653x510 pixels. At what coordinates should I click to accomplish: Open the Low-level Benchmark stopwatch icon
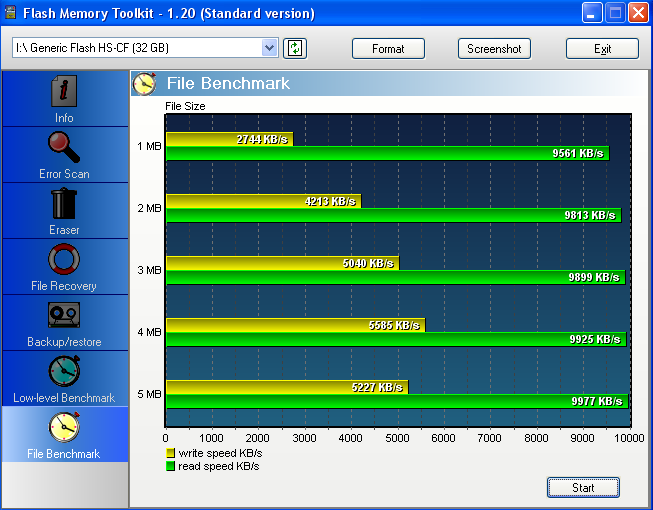64,371
